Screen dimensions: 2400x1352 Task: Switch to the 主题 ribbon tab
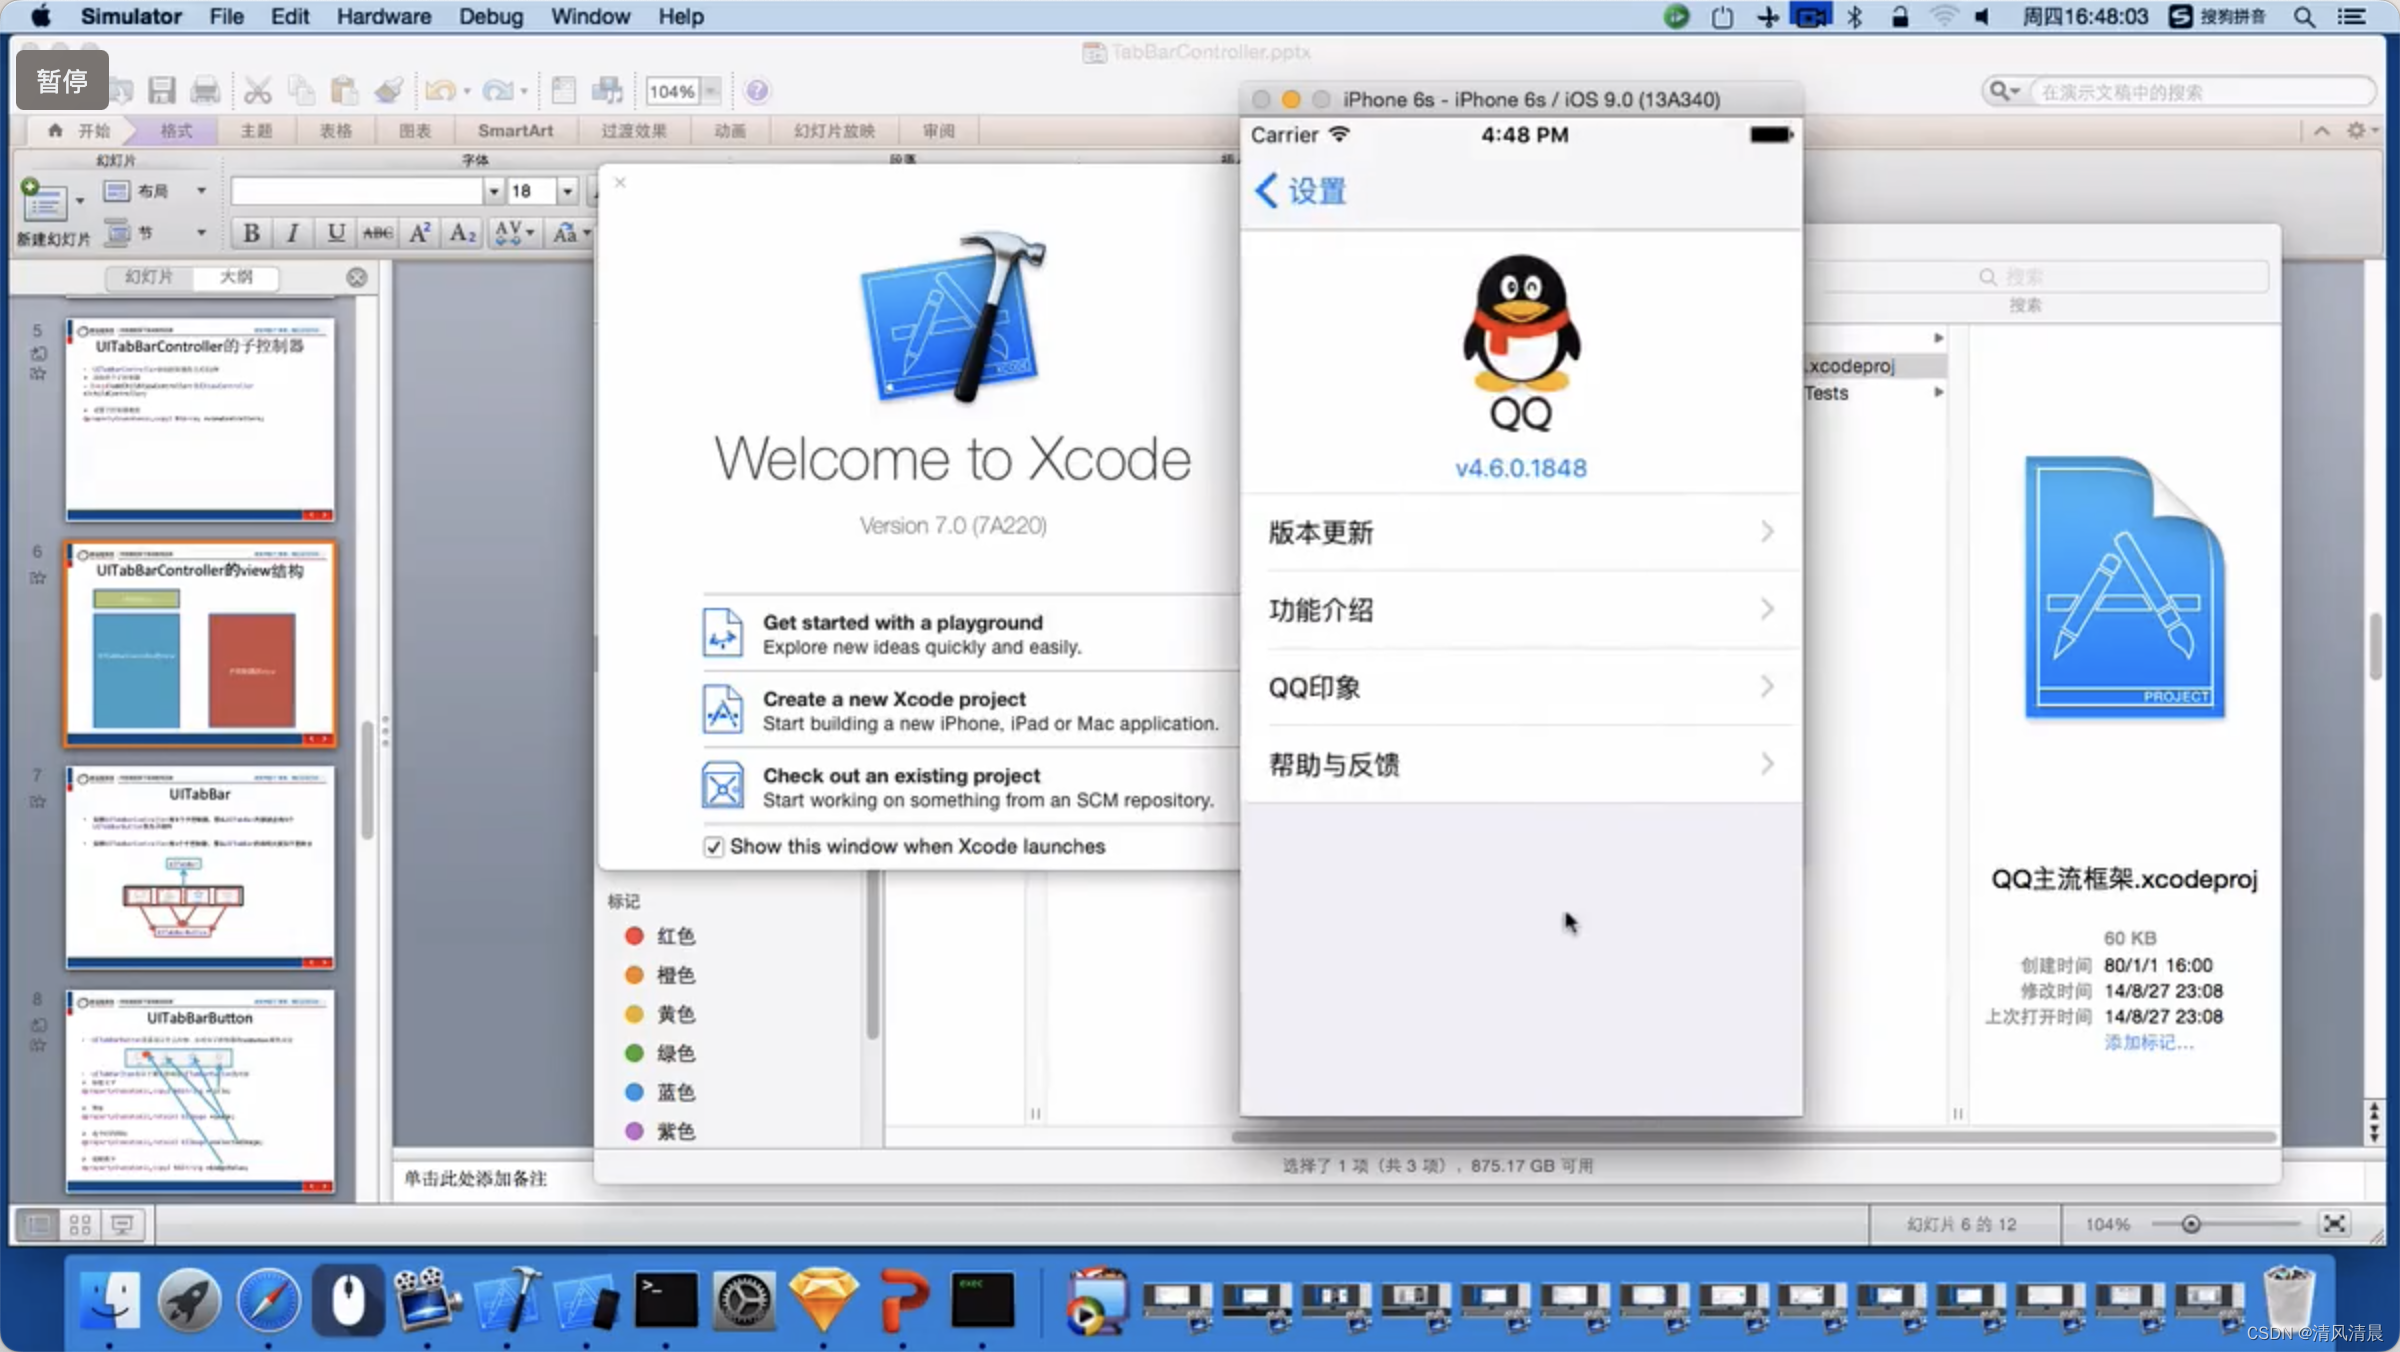click(x=256, y=131)
